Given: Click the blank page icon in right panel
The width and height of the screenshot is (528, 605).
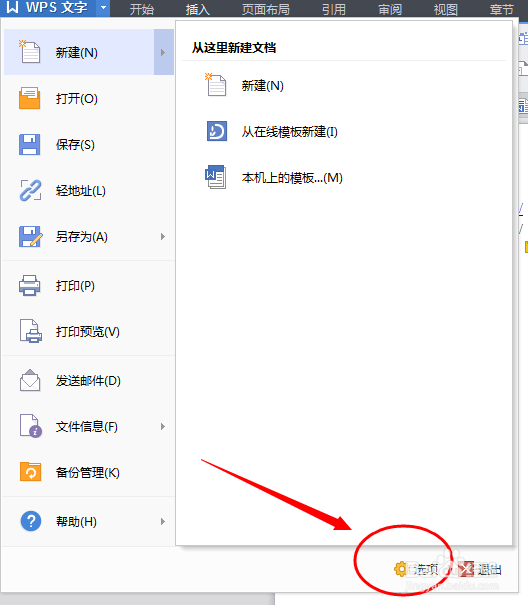Looking at the screenshot, I should (x=216, y=84).
